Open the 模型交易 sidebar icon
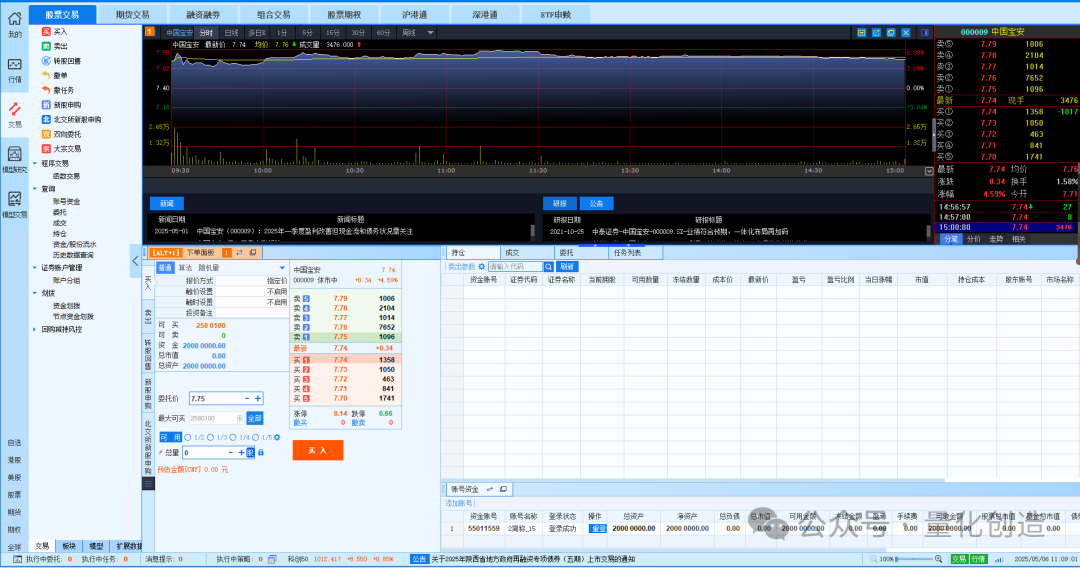Viewport: 1080px width, 568px height. pos(14,204)
